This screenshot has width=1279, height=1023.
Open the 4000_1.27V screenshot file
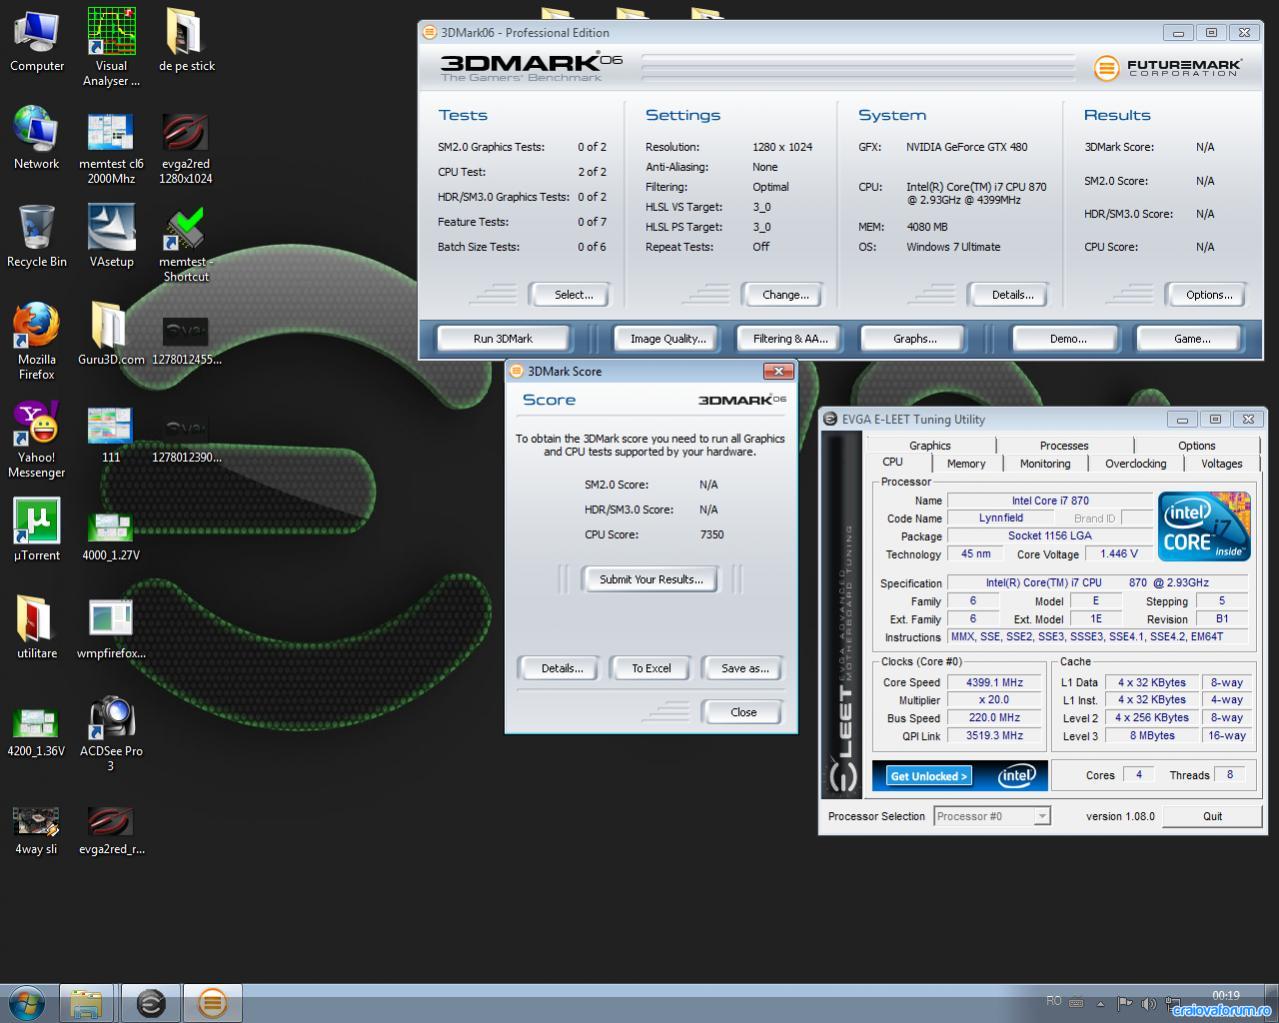[x=111, y=537]
